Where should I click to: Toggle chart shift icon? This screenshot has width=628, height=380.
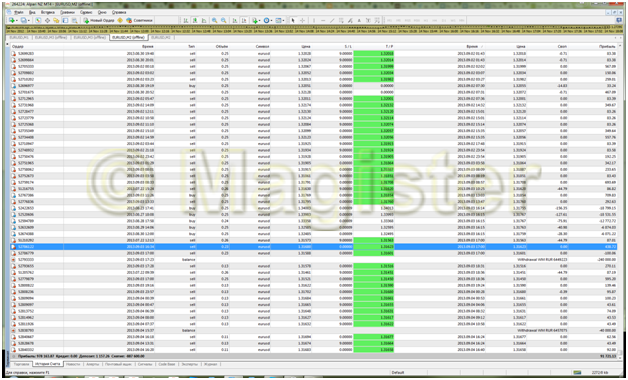244,20
